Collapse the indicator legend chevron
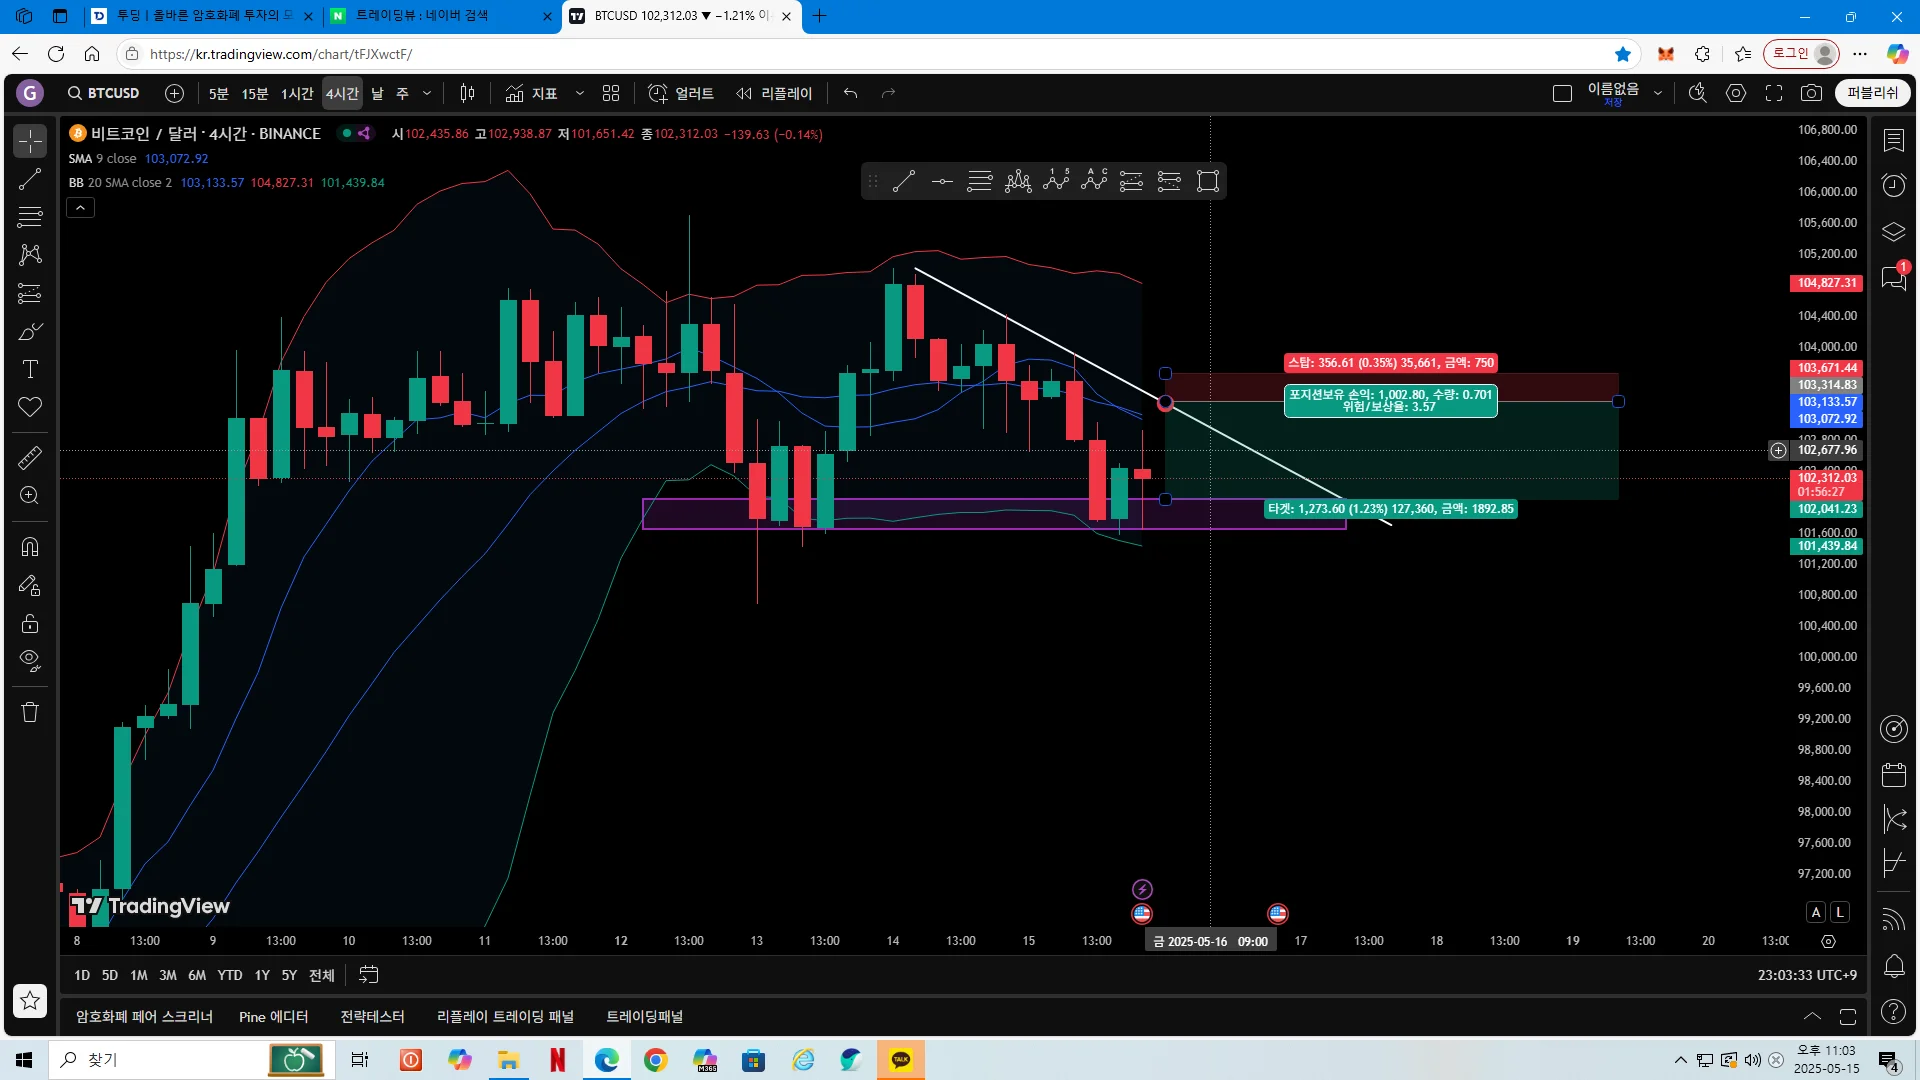Viewport: 1920px width, 1080px height. coord(80,207)
